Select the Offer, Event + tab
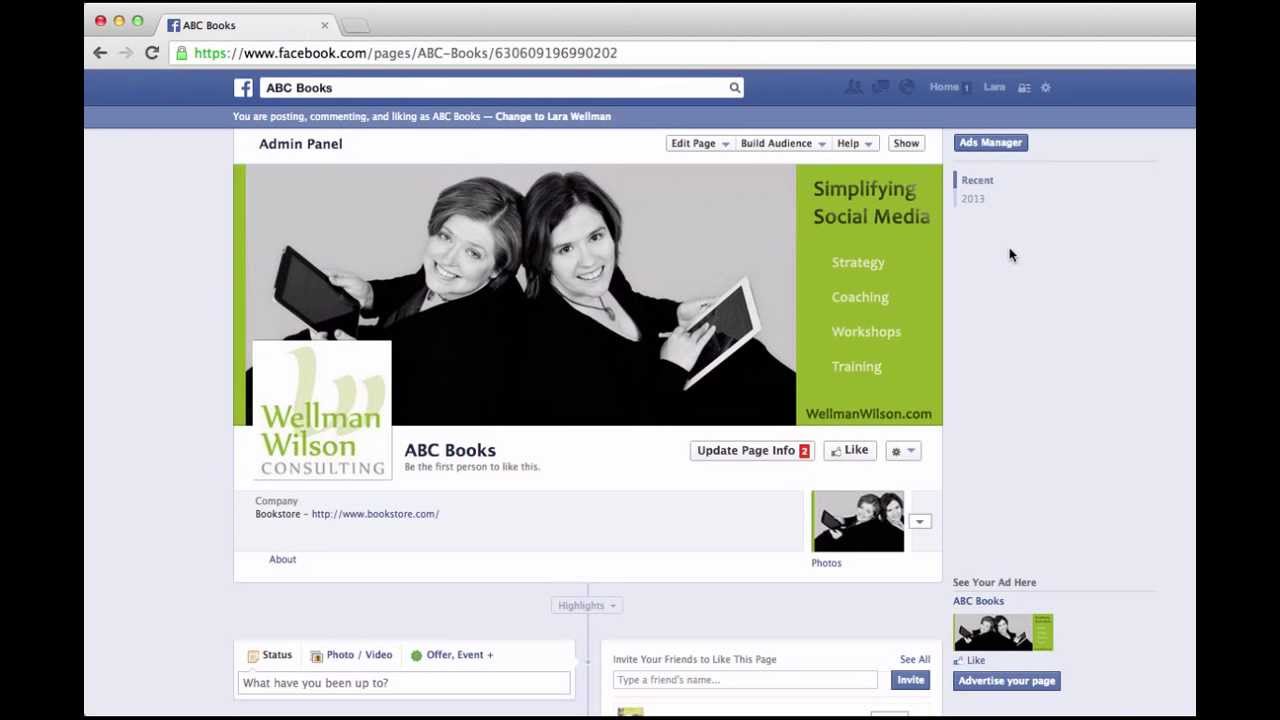This screenshot has height=720, width=1280. coord(452,655)
